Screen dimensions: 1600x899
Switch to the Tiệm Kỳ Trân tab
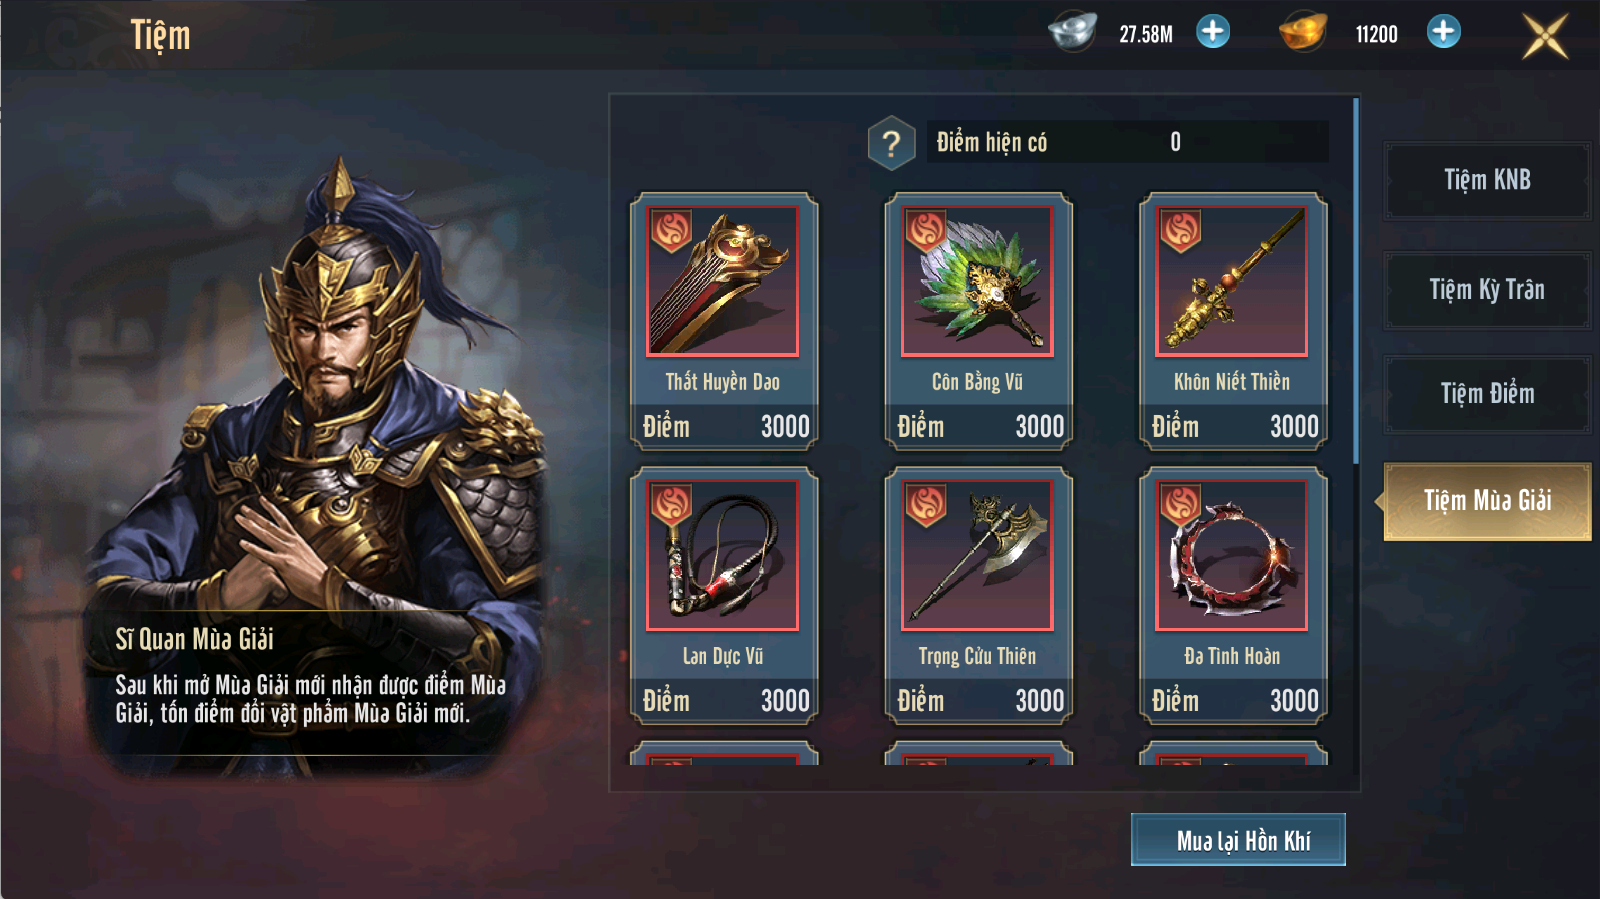pos(1487,290)
